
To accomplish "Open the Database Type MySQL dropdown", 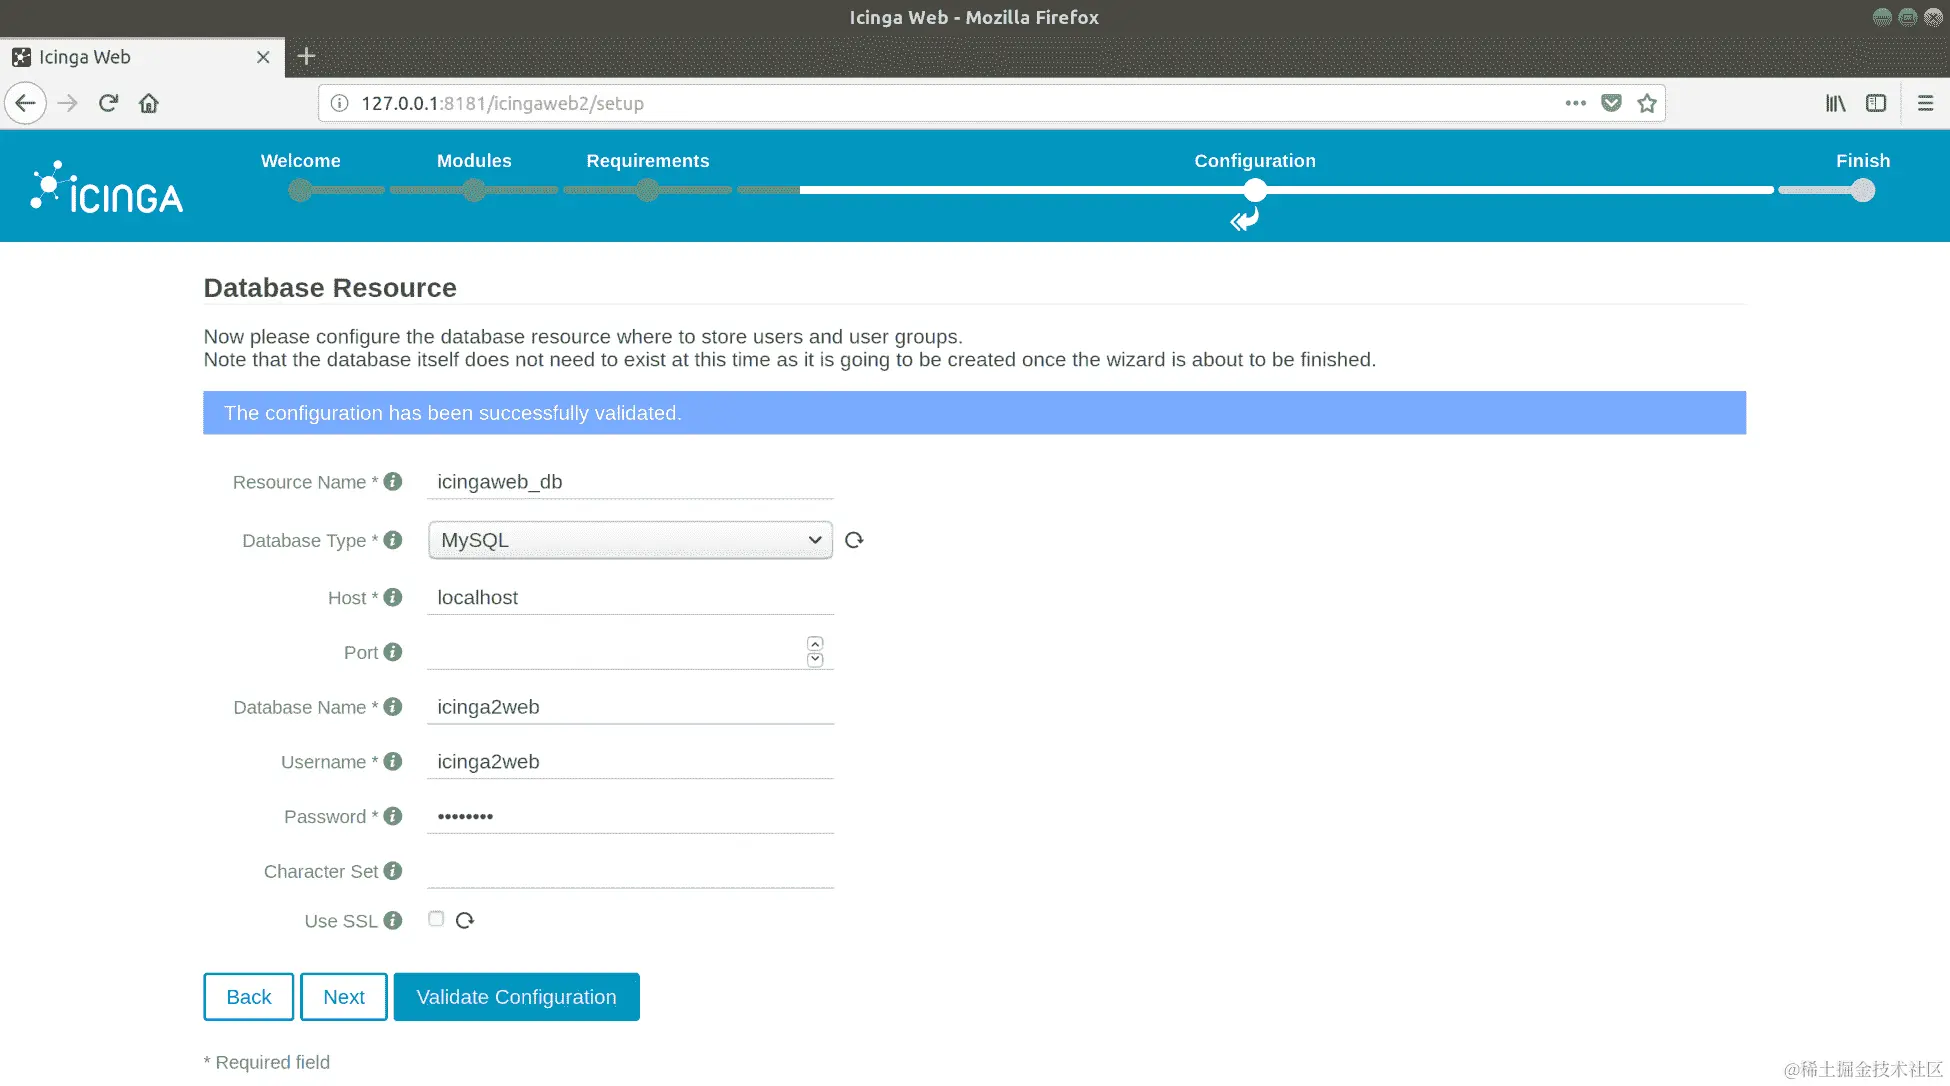I will (630, 540).
